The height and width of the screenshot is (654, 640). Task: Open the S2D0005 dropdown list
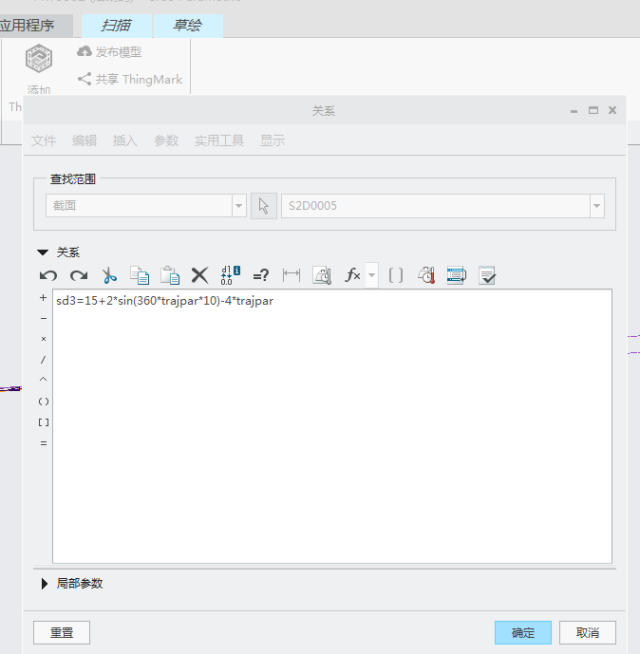597,206
